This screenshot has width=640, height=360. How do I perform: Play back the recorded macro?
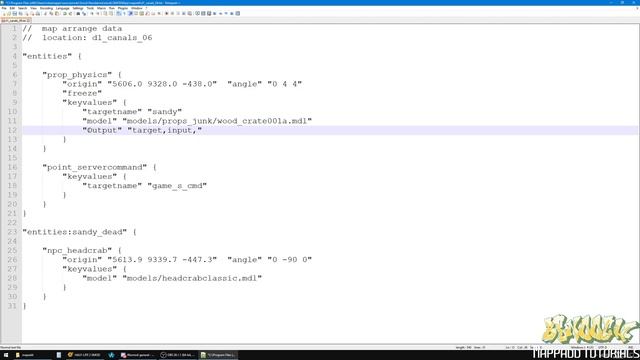pos(178,13)
